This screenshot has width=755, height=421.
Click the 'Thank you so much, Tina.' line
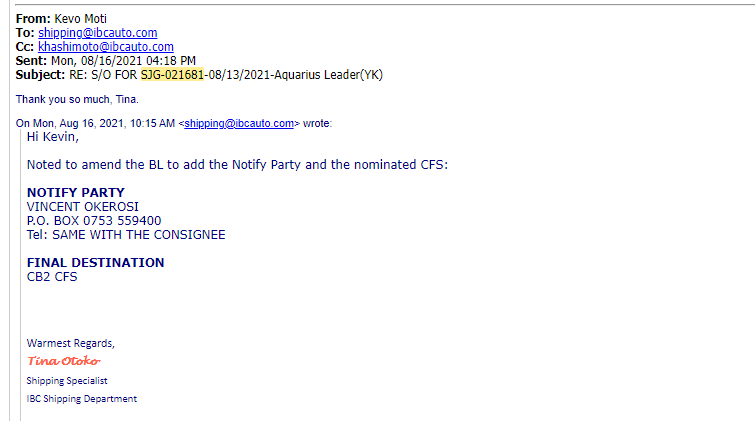coord(77,99)
